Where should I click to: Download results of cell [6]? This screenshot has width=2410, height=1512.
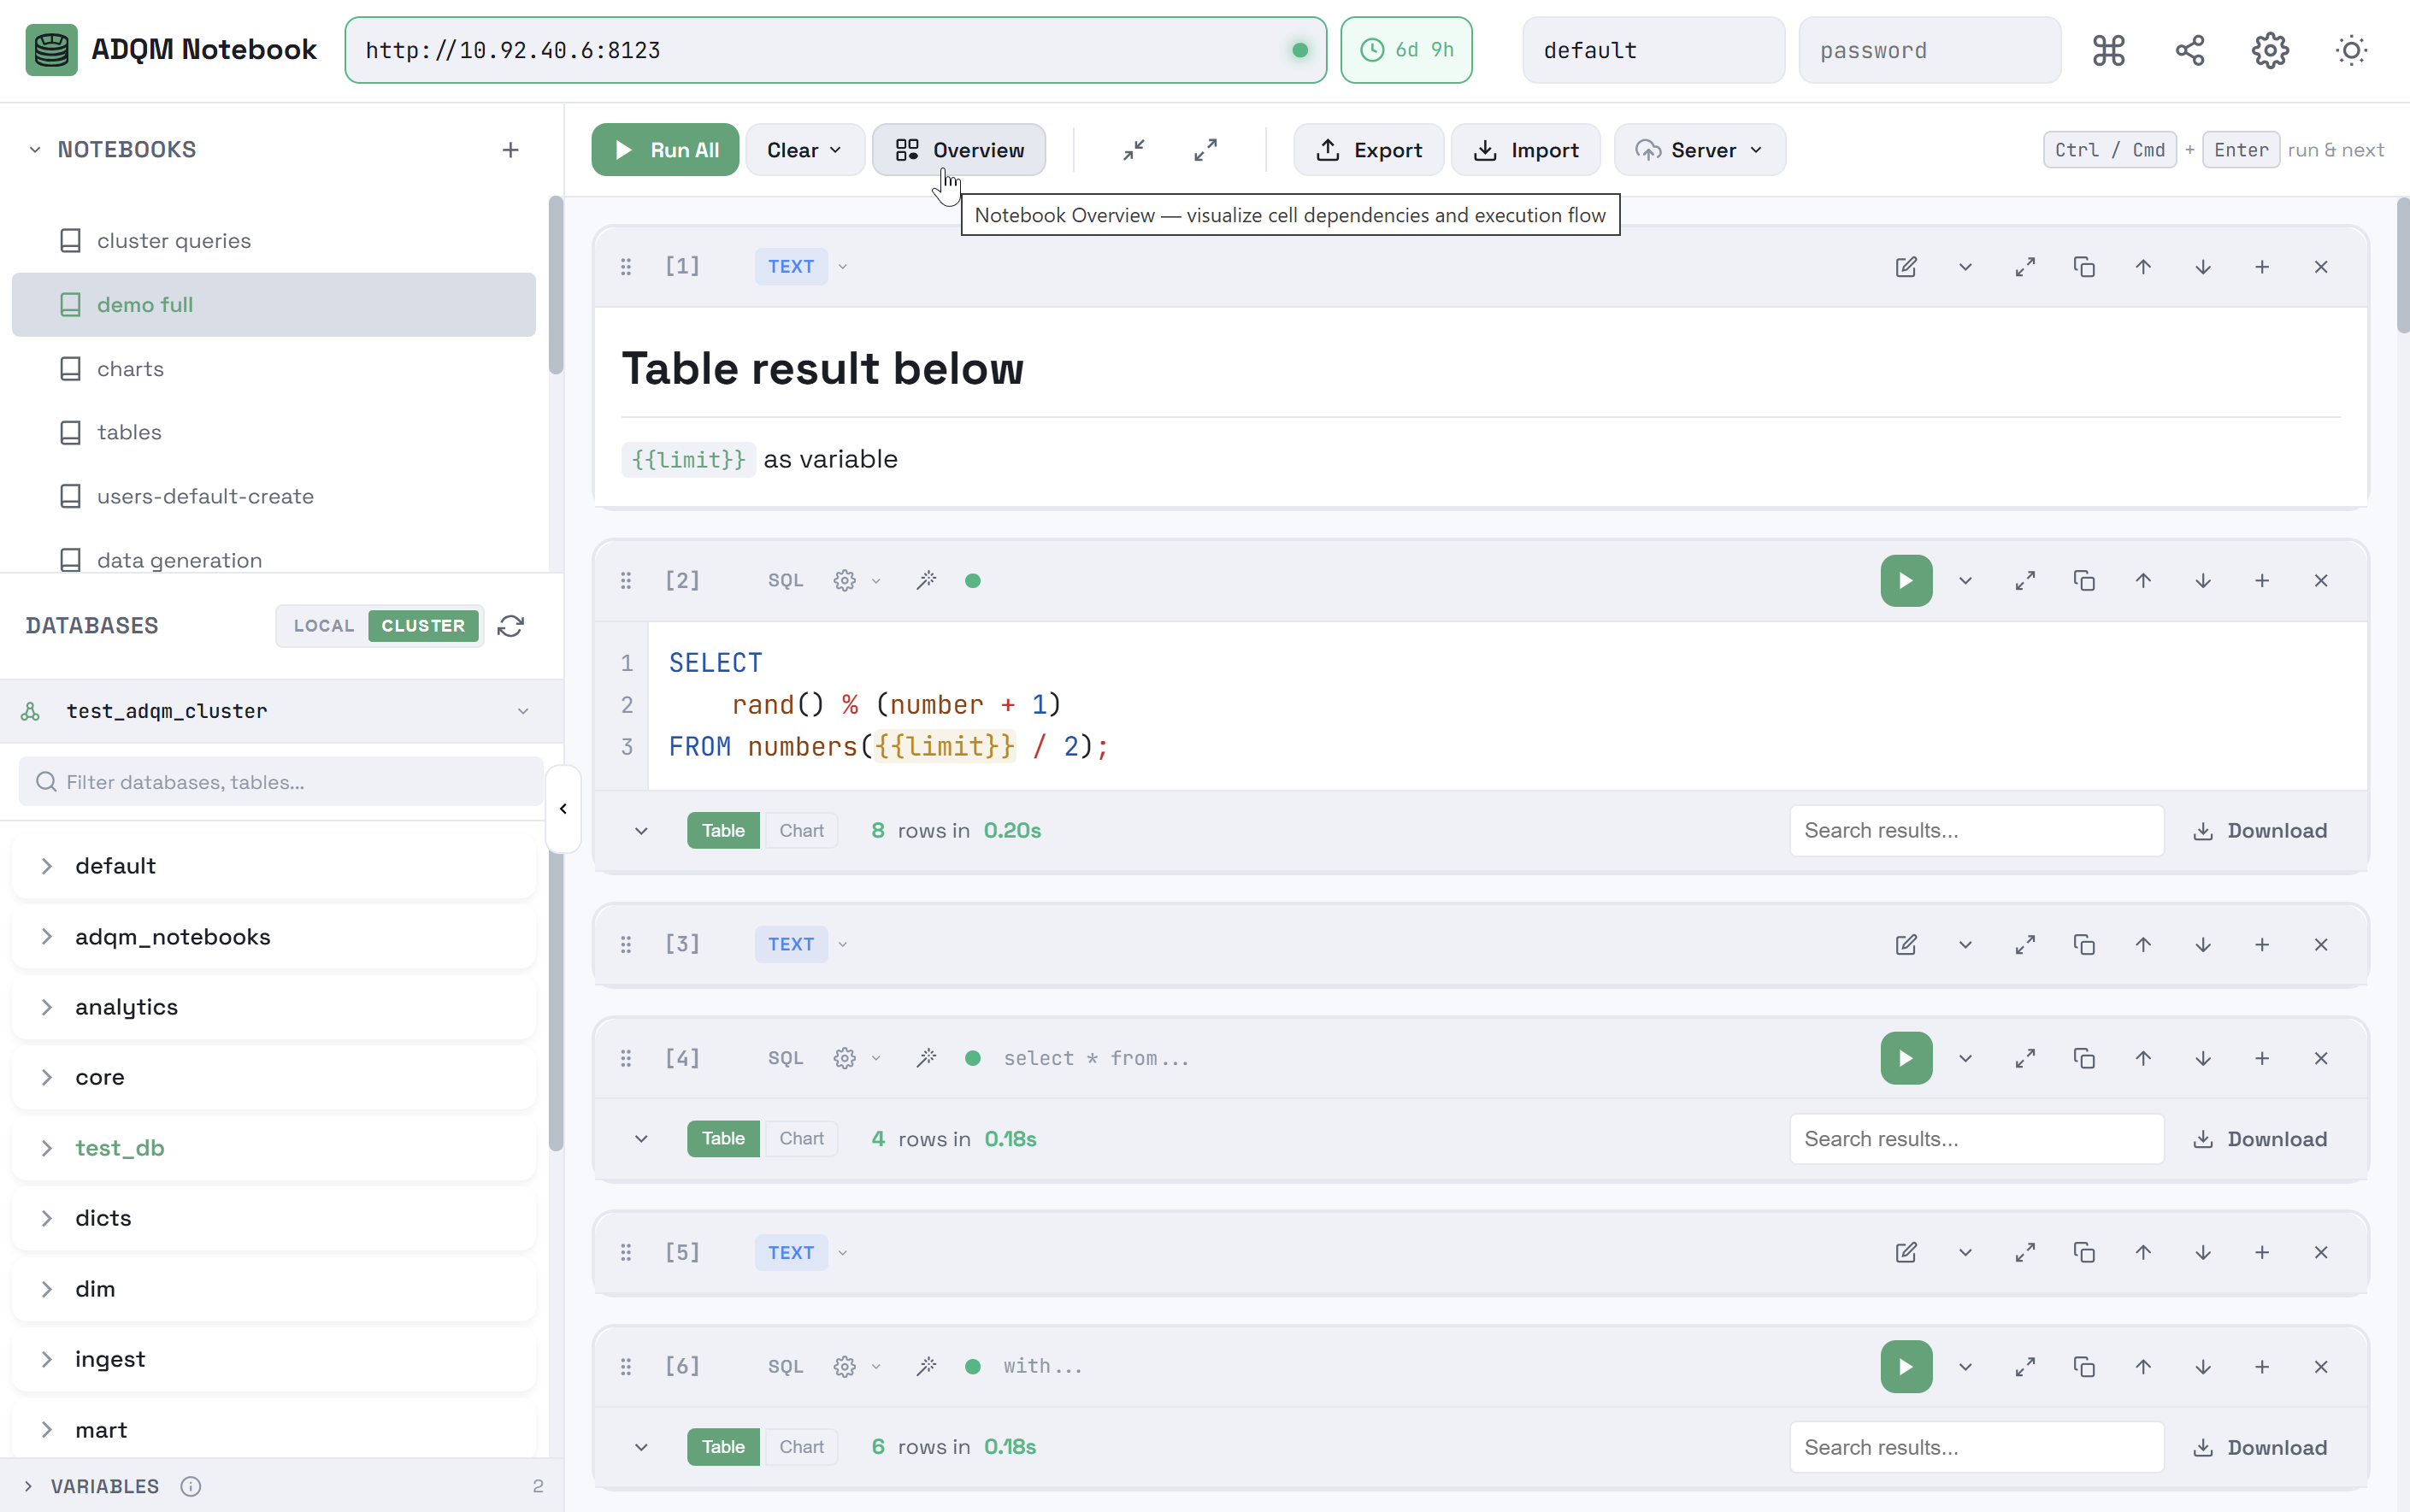pos(2260,1447)
